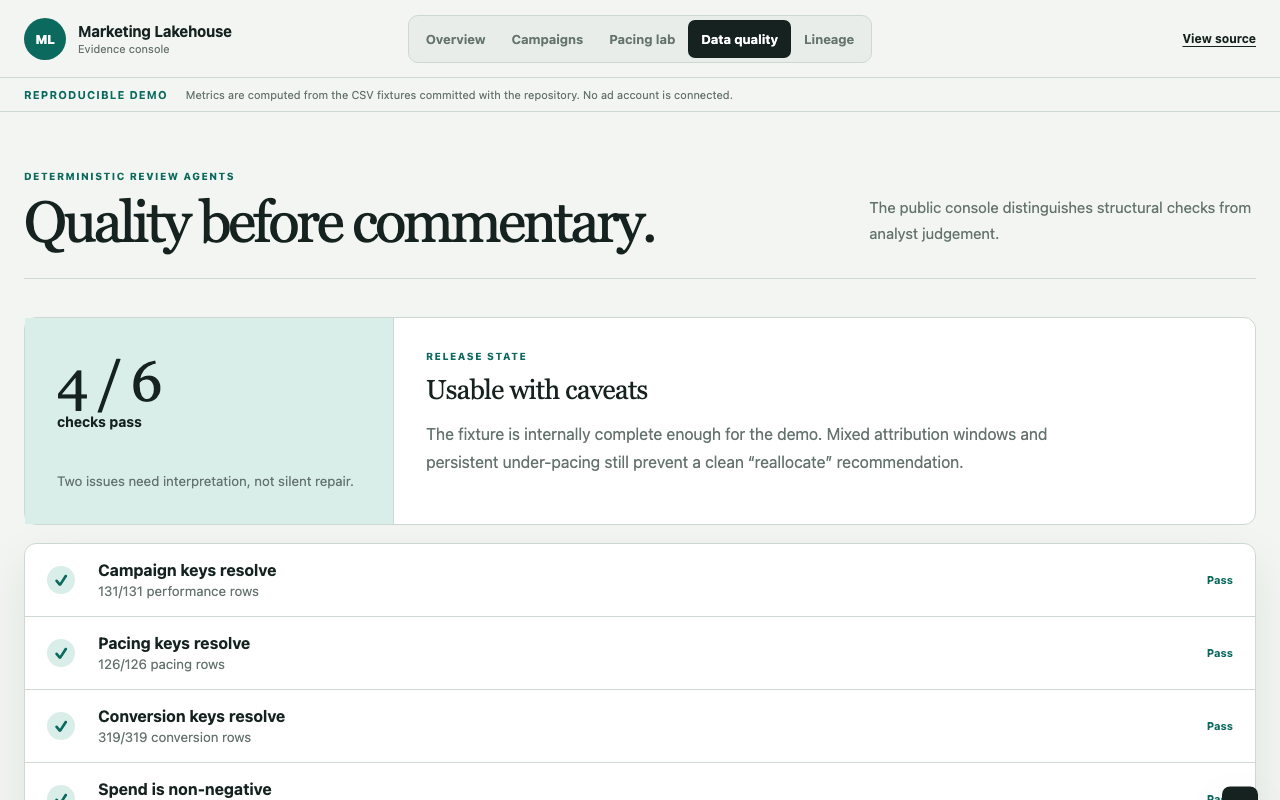1280x800 pixels.
Task: Click the Campaign keys resolve check icon
Action: [61, 580]
